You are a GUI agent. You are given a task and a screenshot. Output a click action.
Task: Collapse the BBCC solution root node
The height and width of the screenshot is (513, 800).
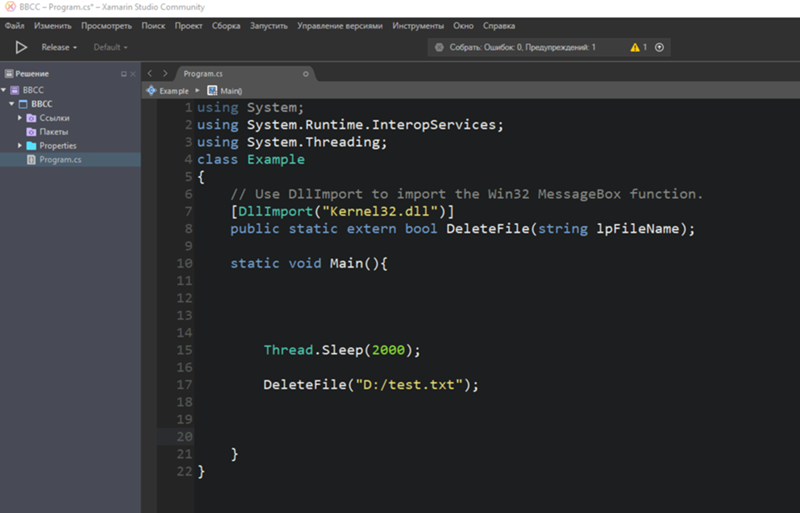[4, 90]
